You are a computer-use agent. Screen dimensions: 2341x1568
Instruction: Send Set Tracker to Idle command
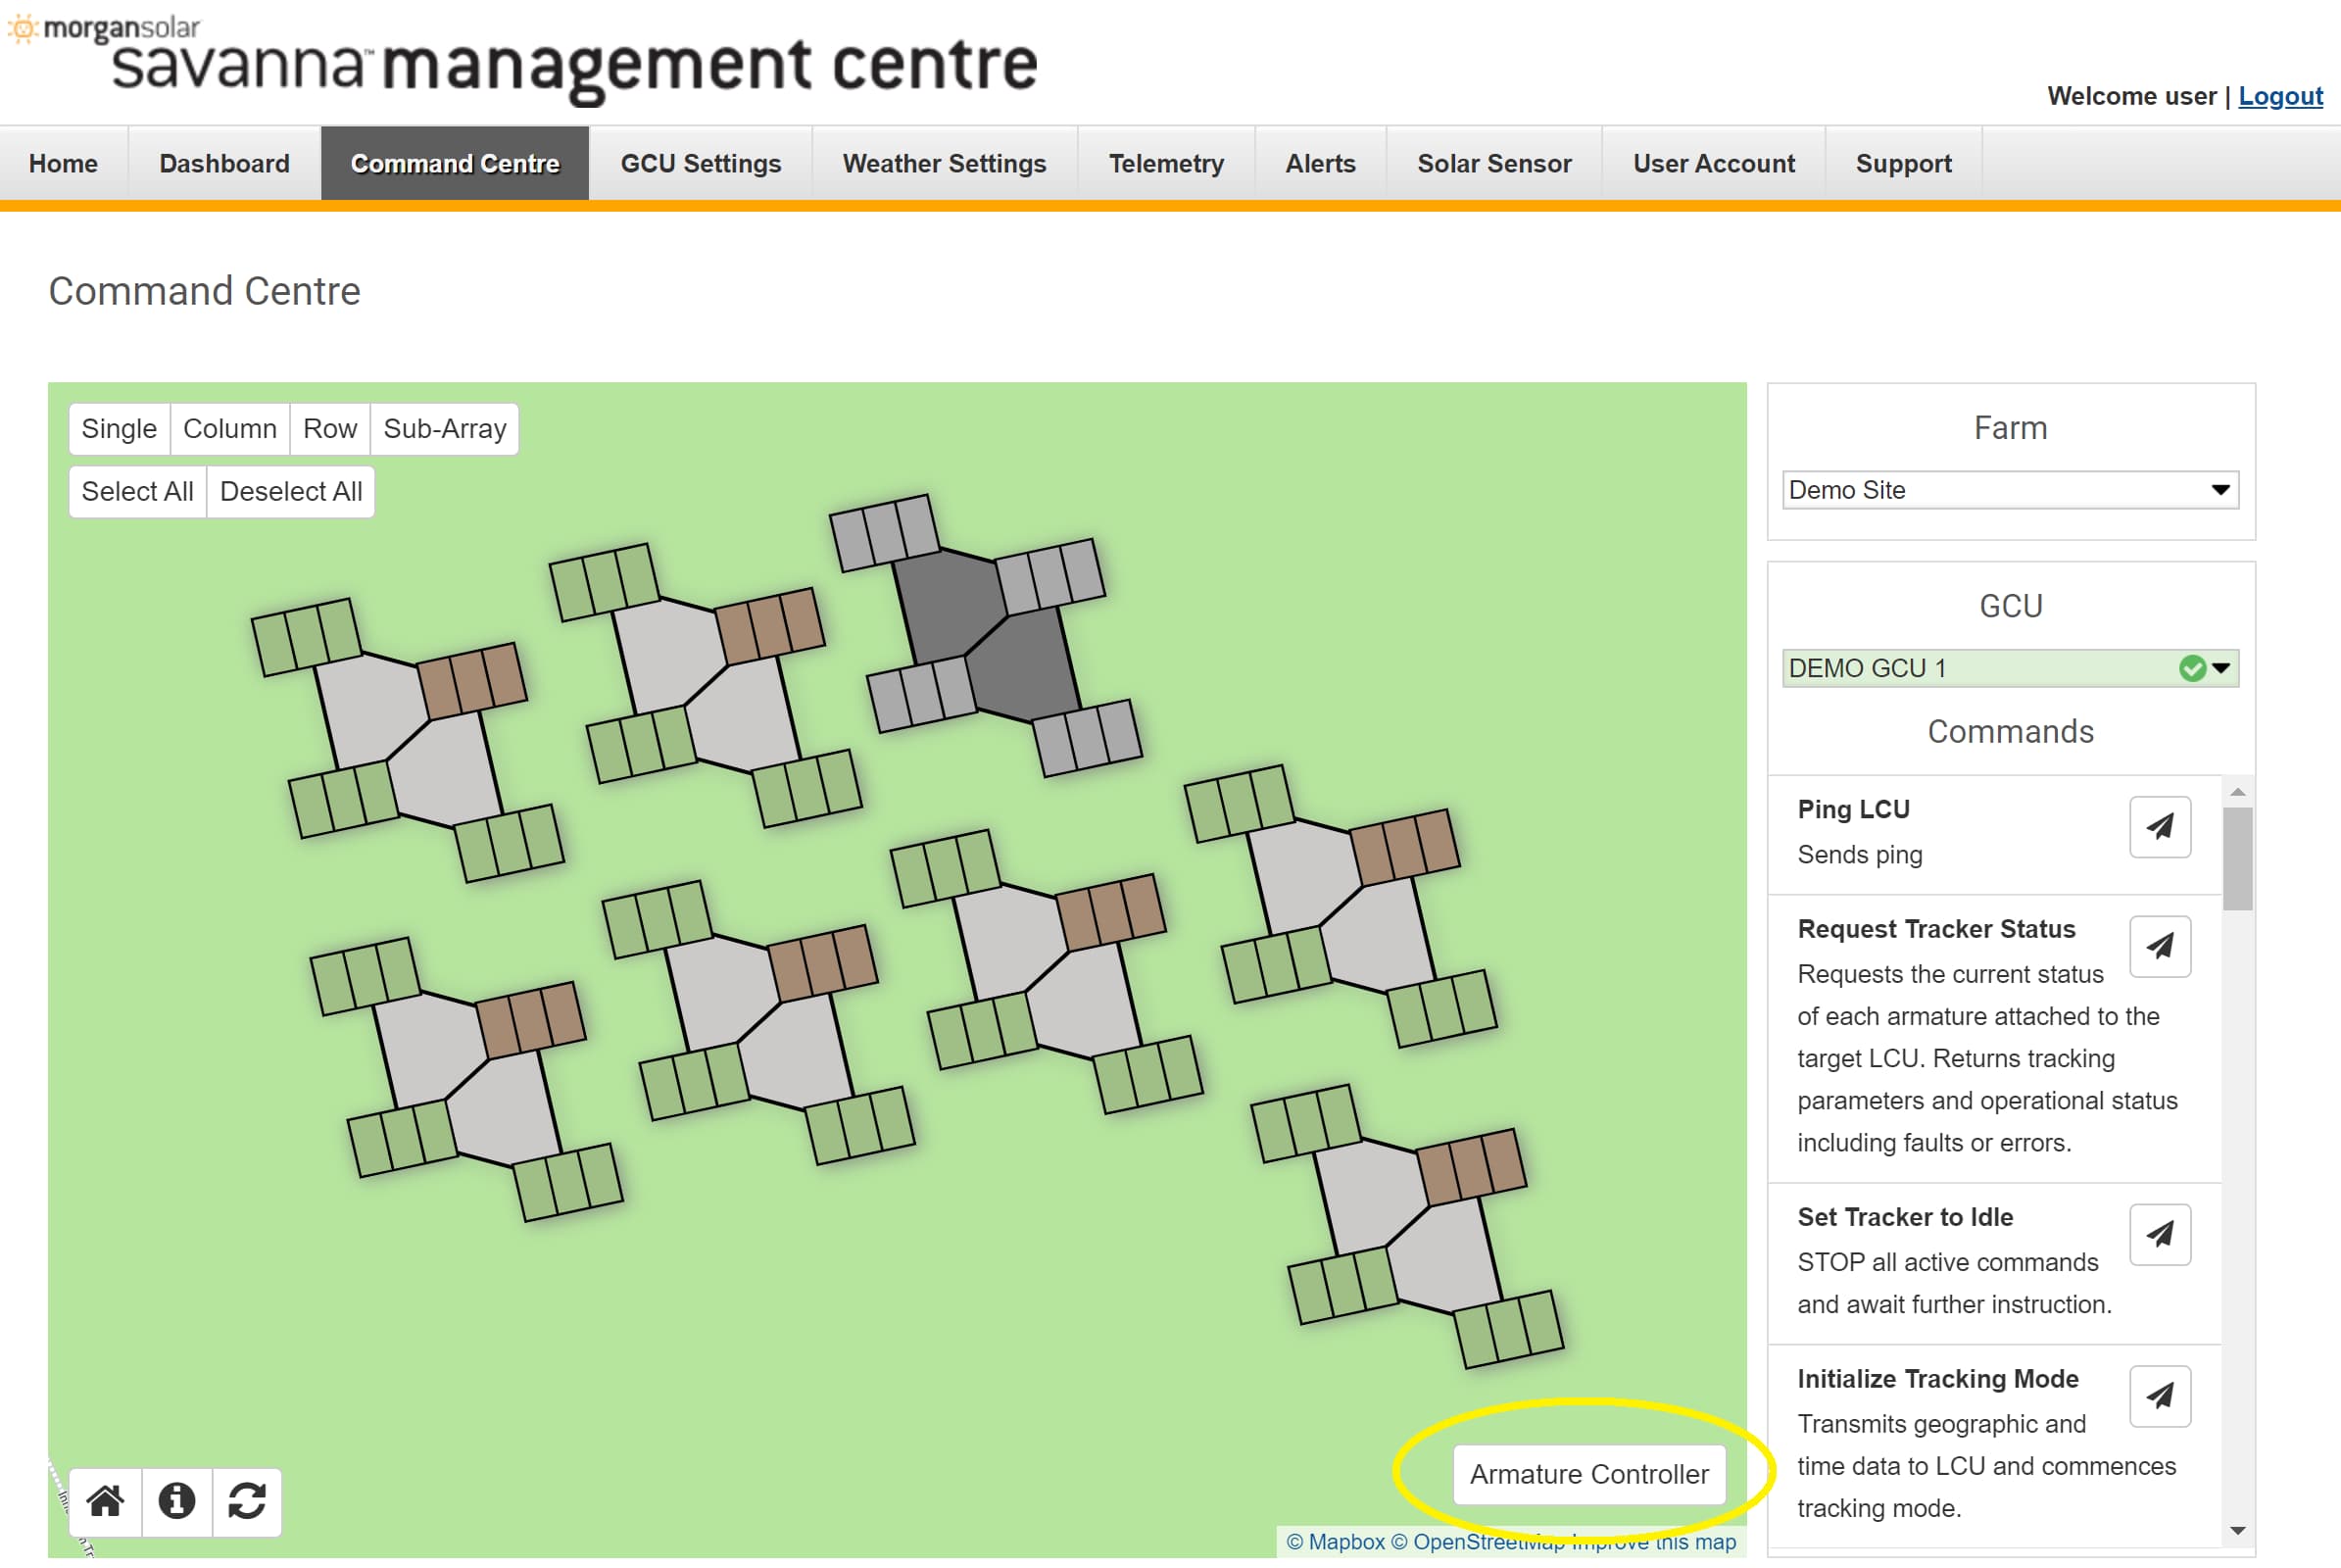pos(2159,1234)
